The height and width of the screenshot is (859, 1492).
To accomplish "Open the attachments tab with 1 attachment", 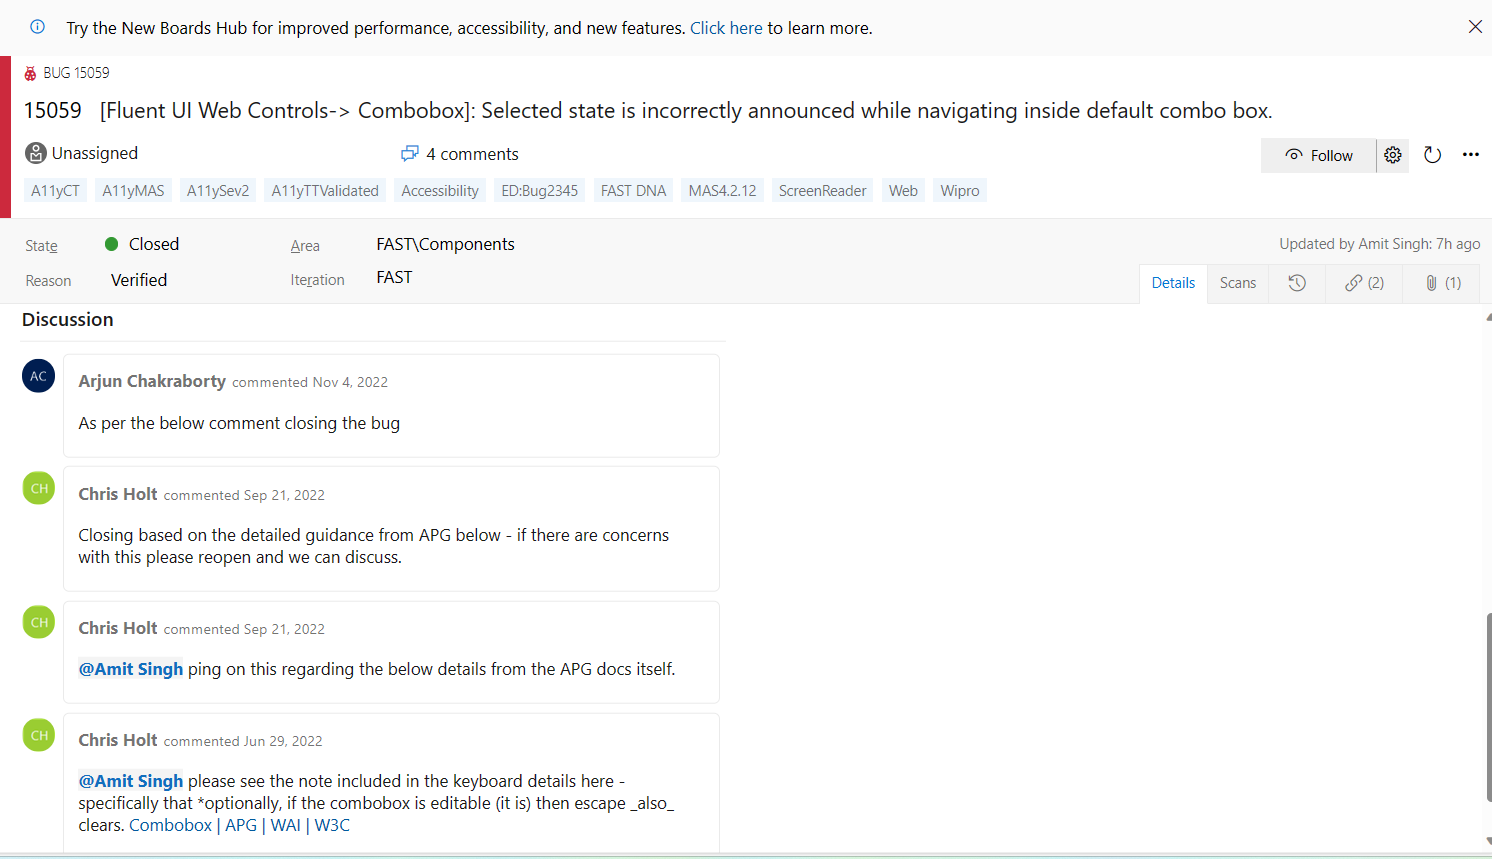I will pyautogui.click(x=1440, y=283).
